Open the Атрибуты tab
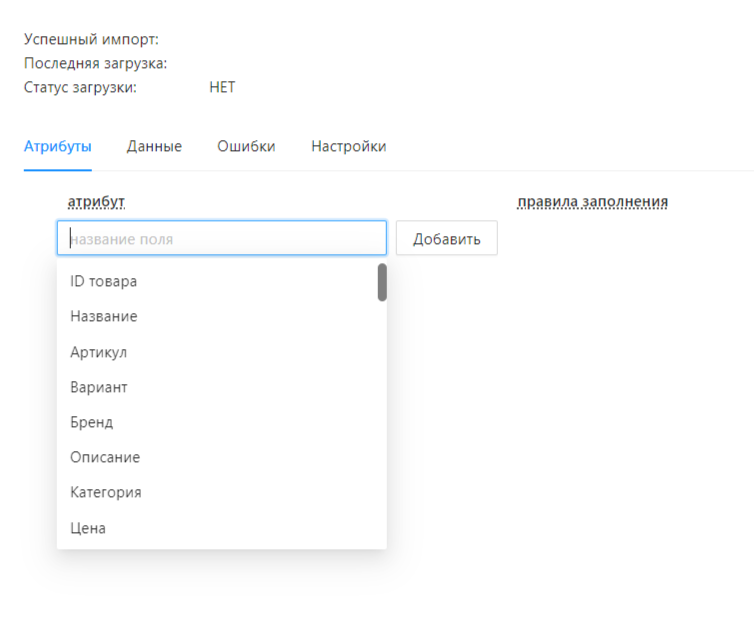754x624 pixels. point(57,146)
